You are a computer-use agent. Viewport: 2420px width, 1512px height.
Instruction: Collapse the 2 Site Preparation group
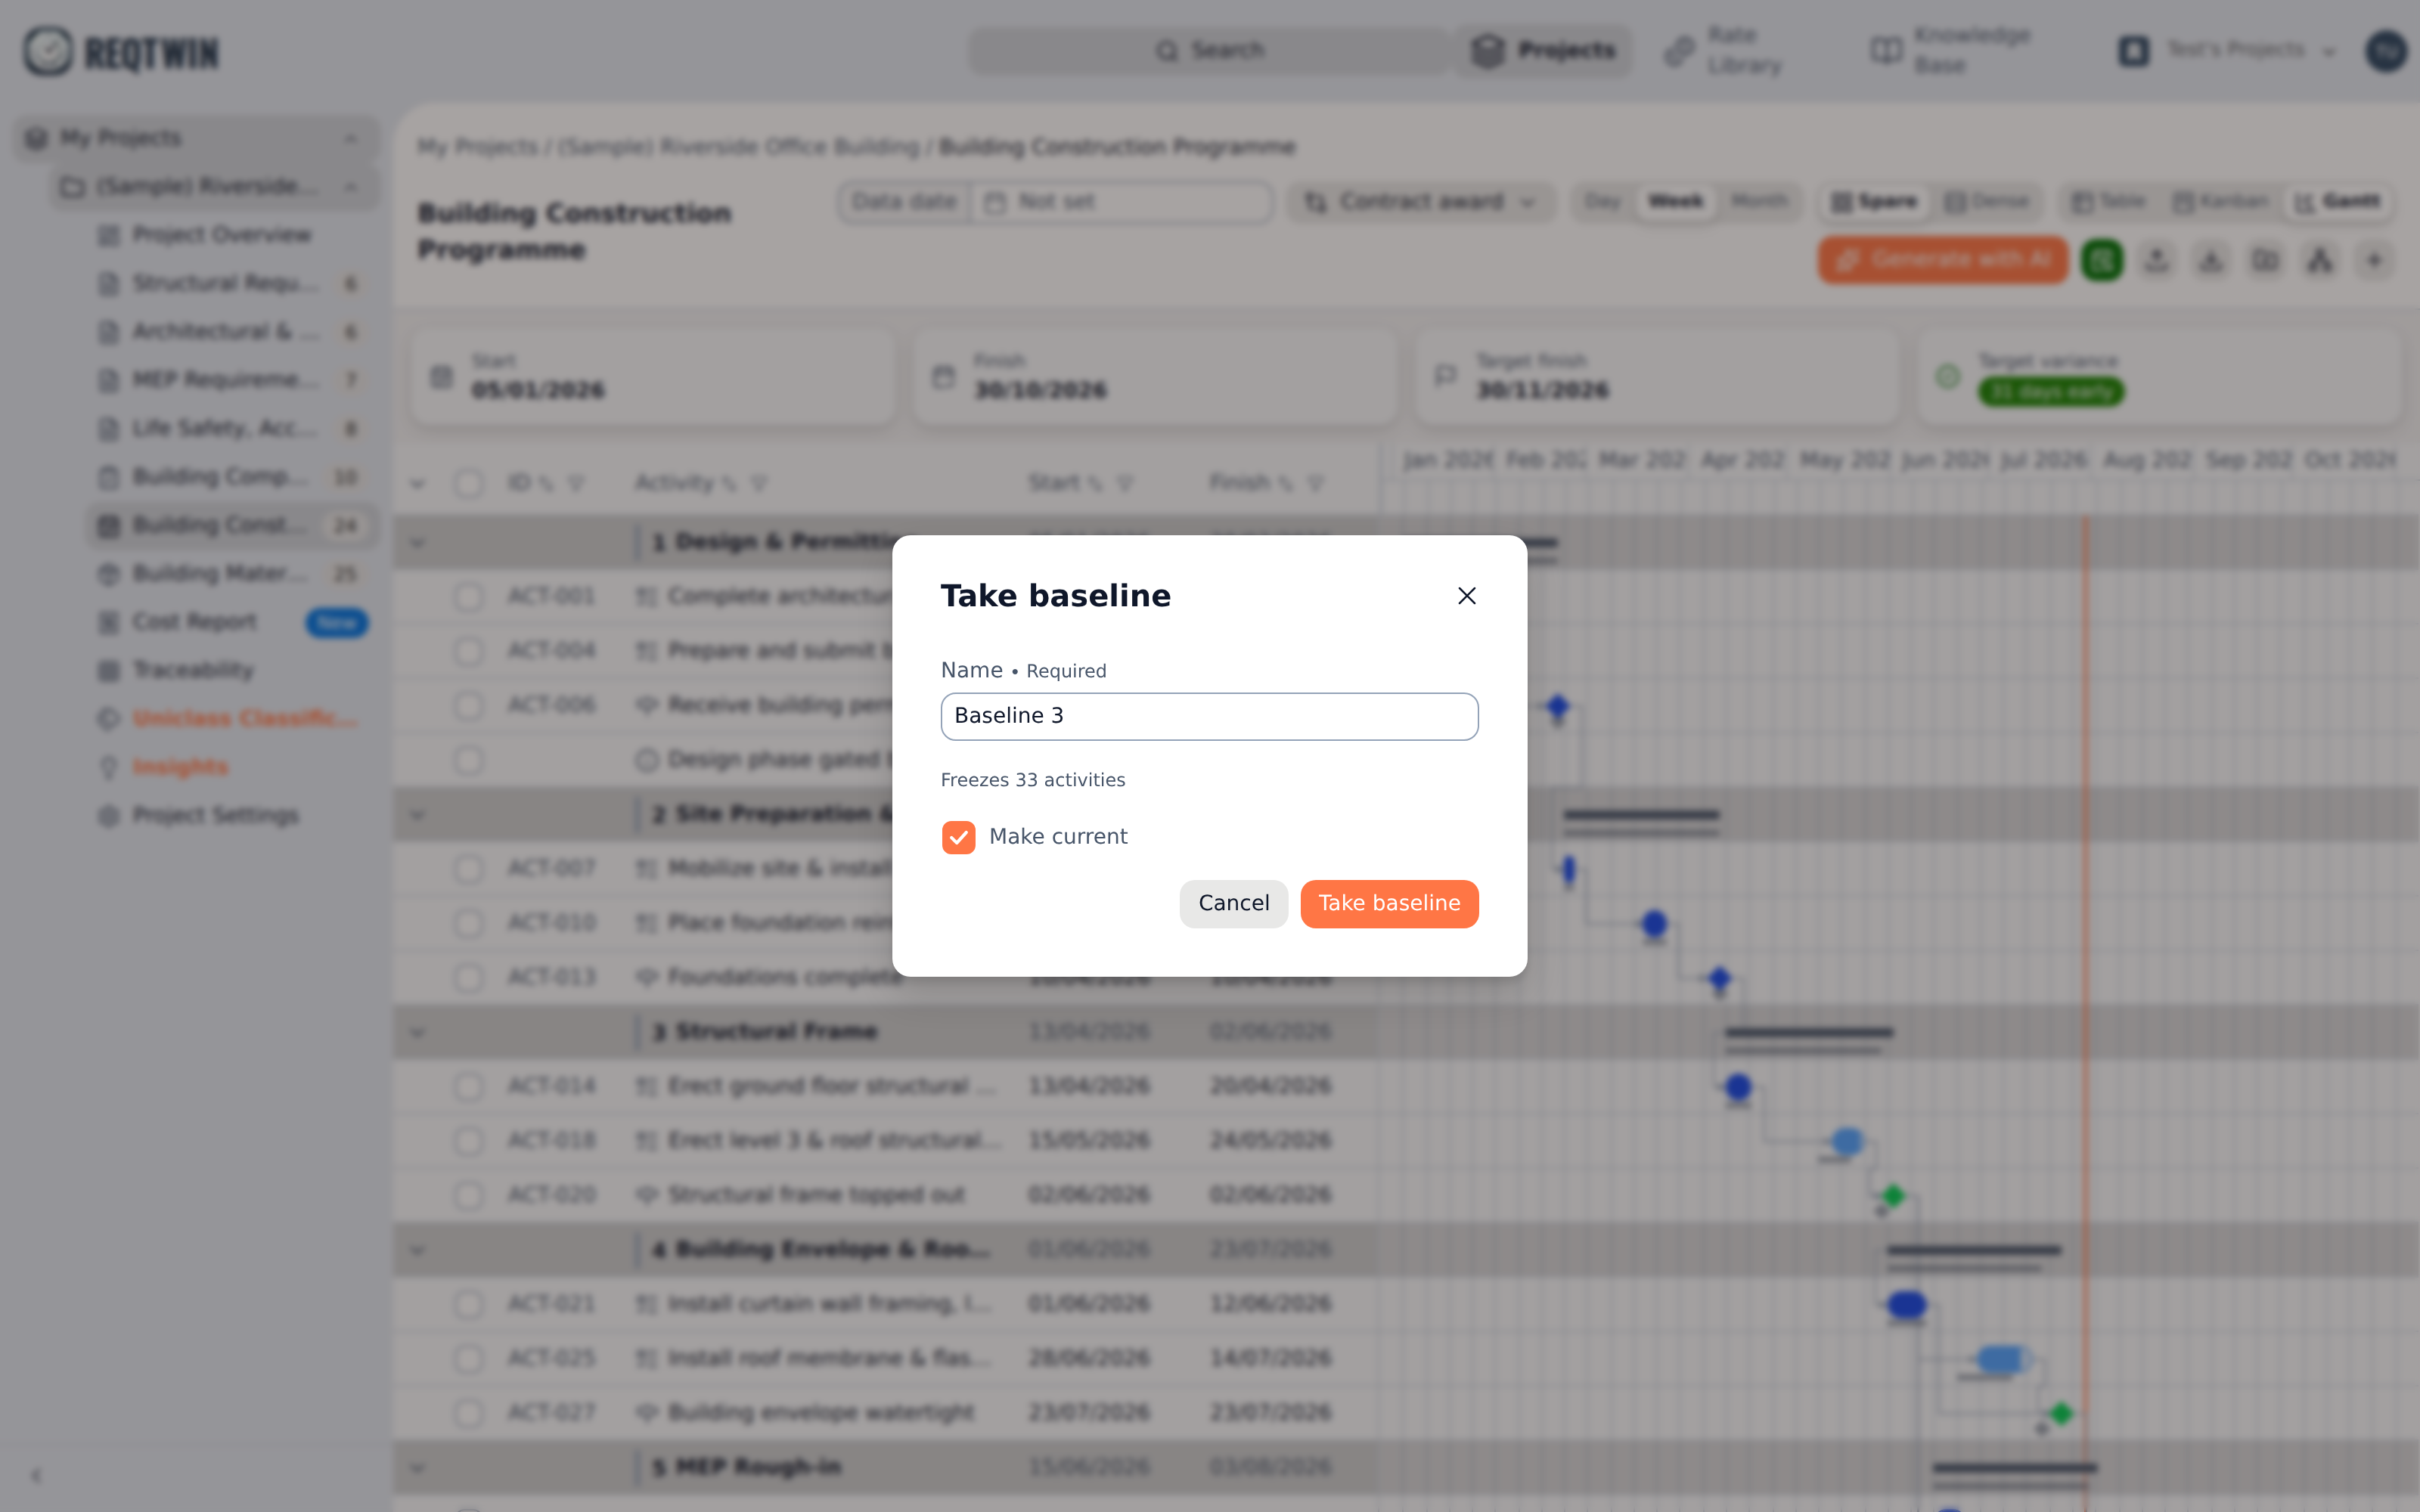pos(417,815)
